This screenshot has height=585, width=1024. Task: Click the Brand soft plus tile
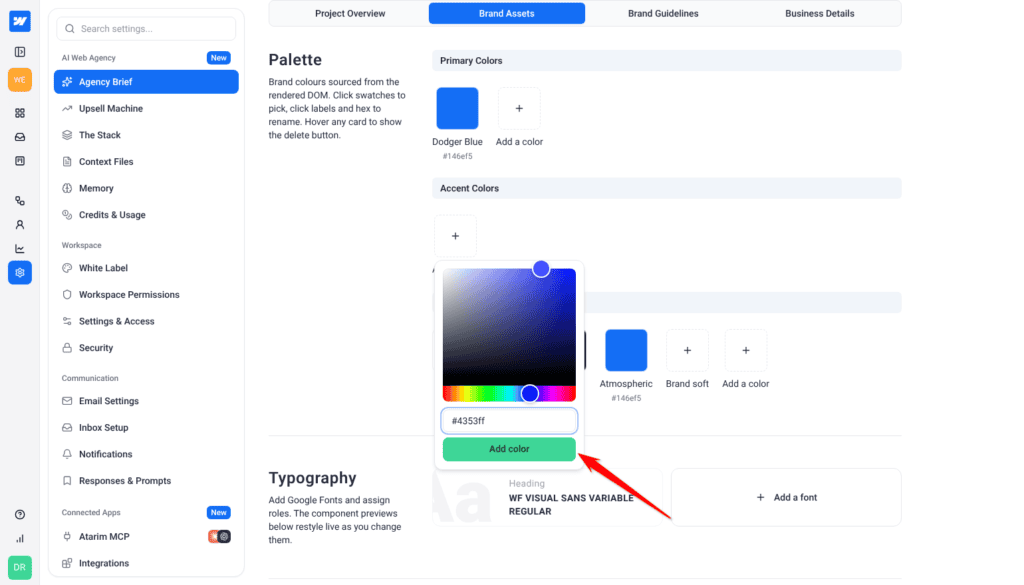[687, 351]
